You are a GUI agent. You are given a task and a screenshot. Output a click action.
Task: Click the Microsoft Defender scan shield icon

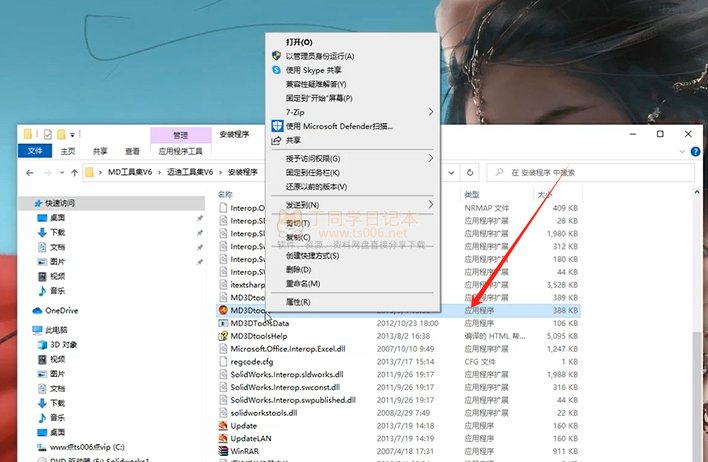(x=277, y=127)
